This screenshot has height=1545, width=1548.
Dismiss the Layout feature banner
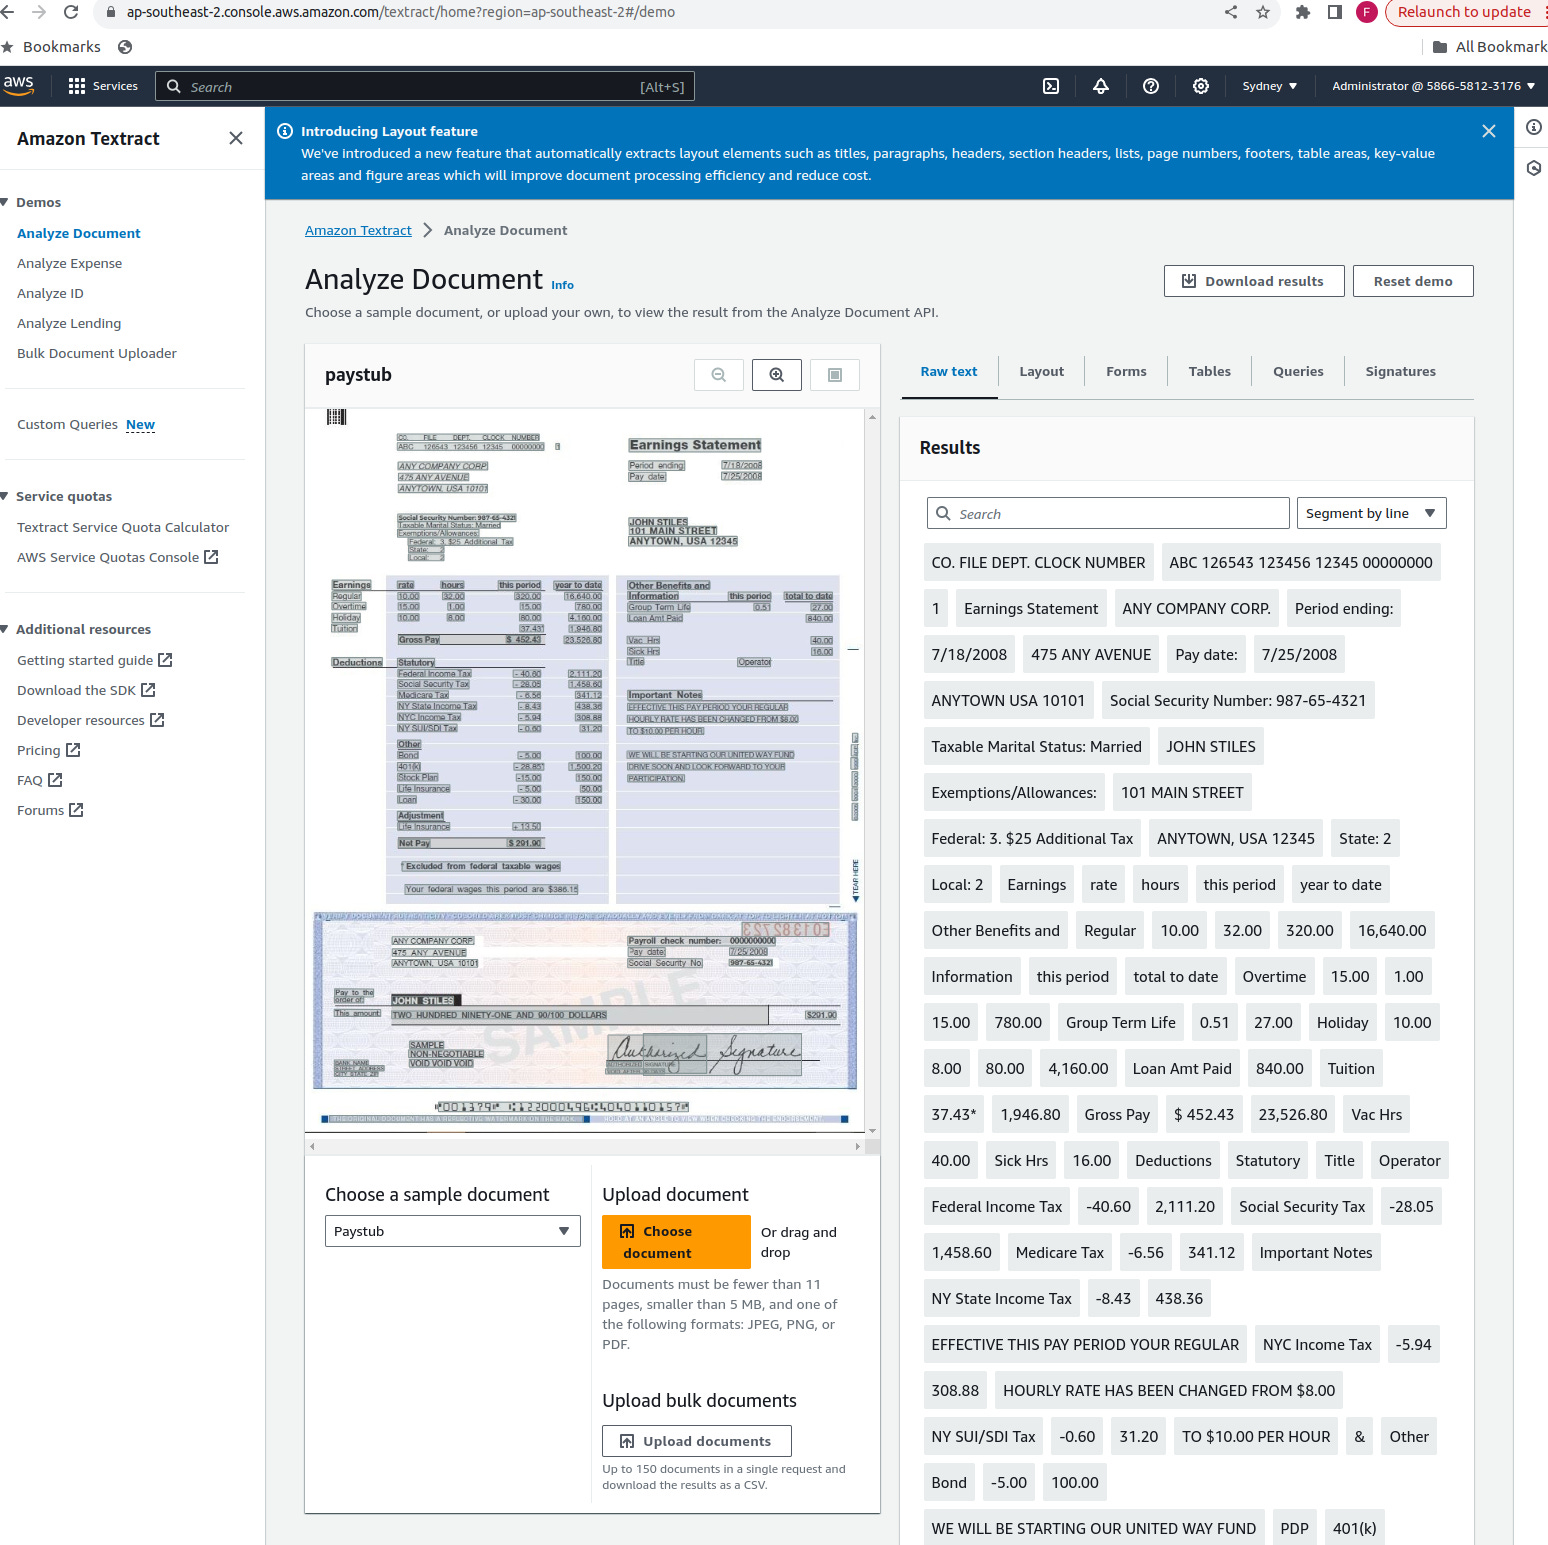(1489, 131)
